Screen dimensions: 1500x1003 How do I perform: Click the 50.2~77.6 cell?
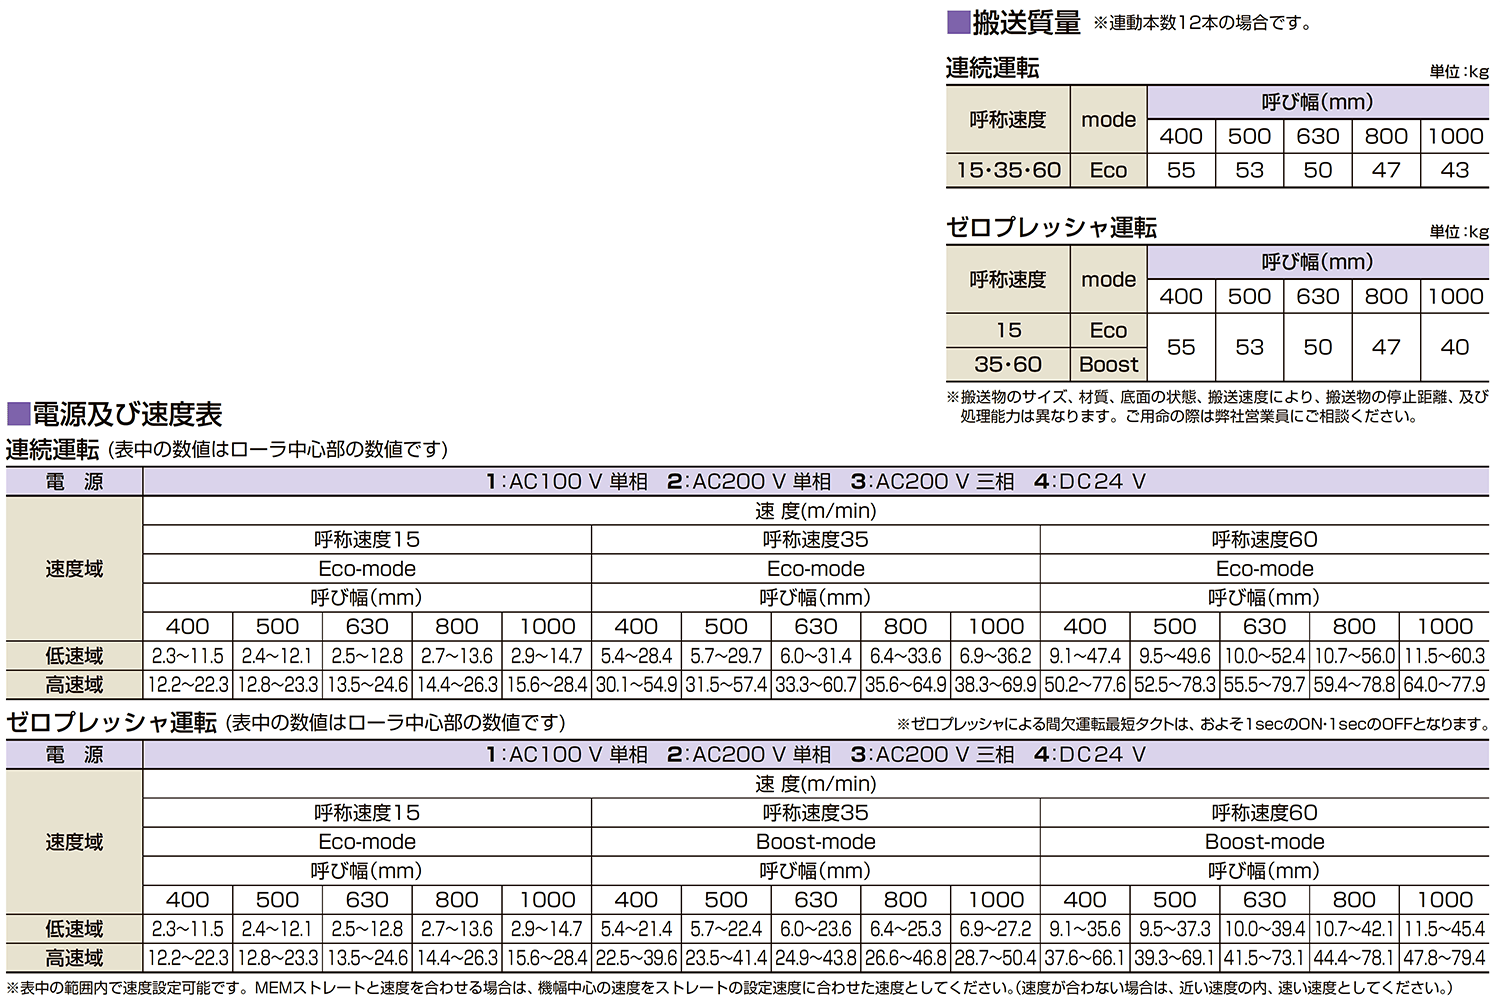(x=1085, y=685)
